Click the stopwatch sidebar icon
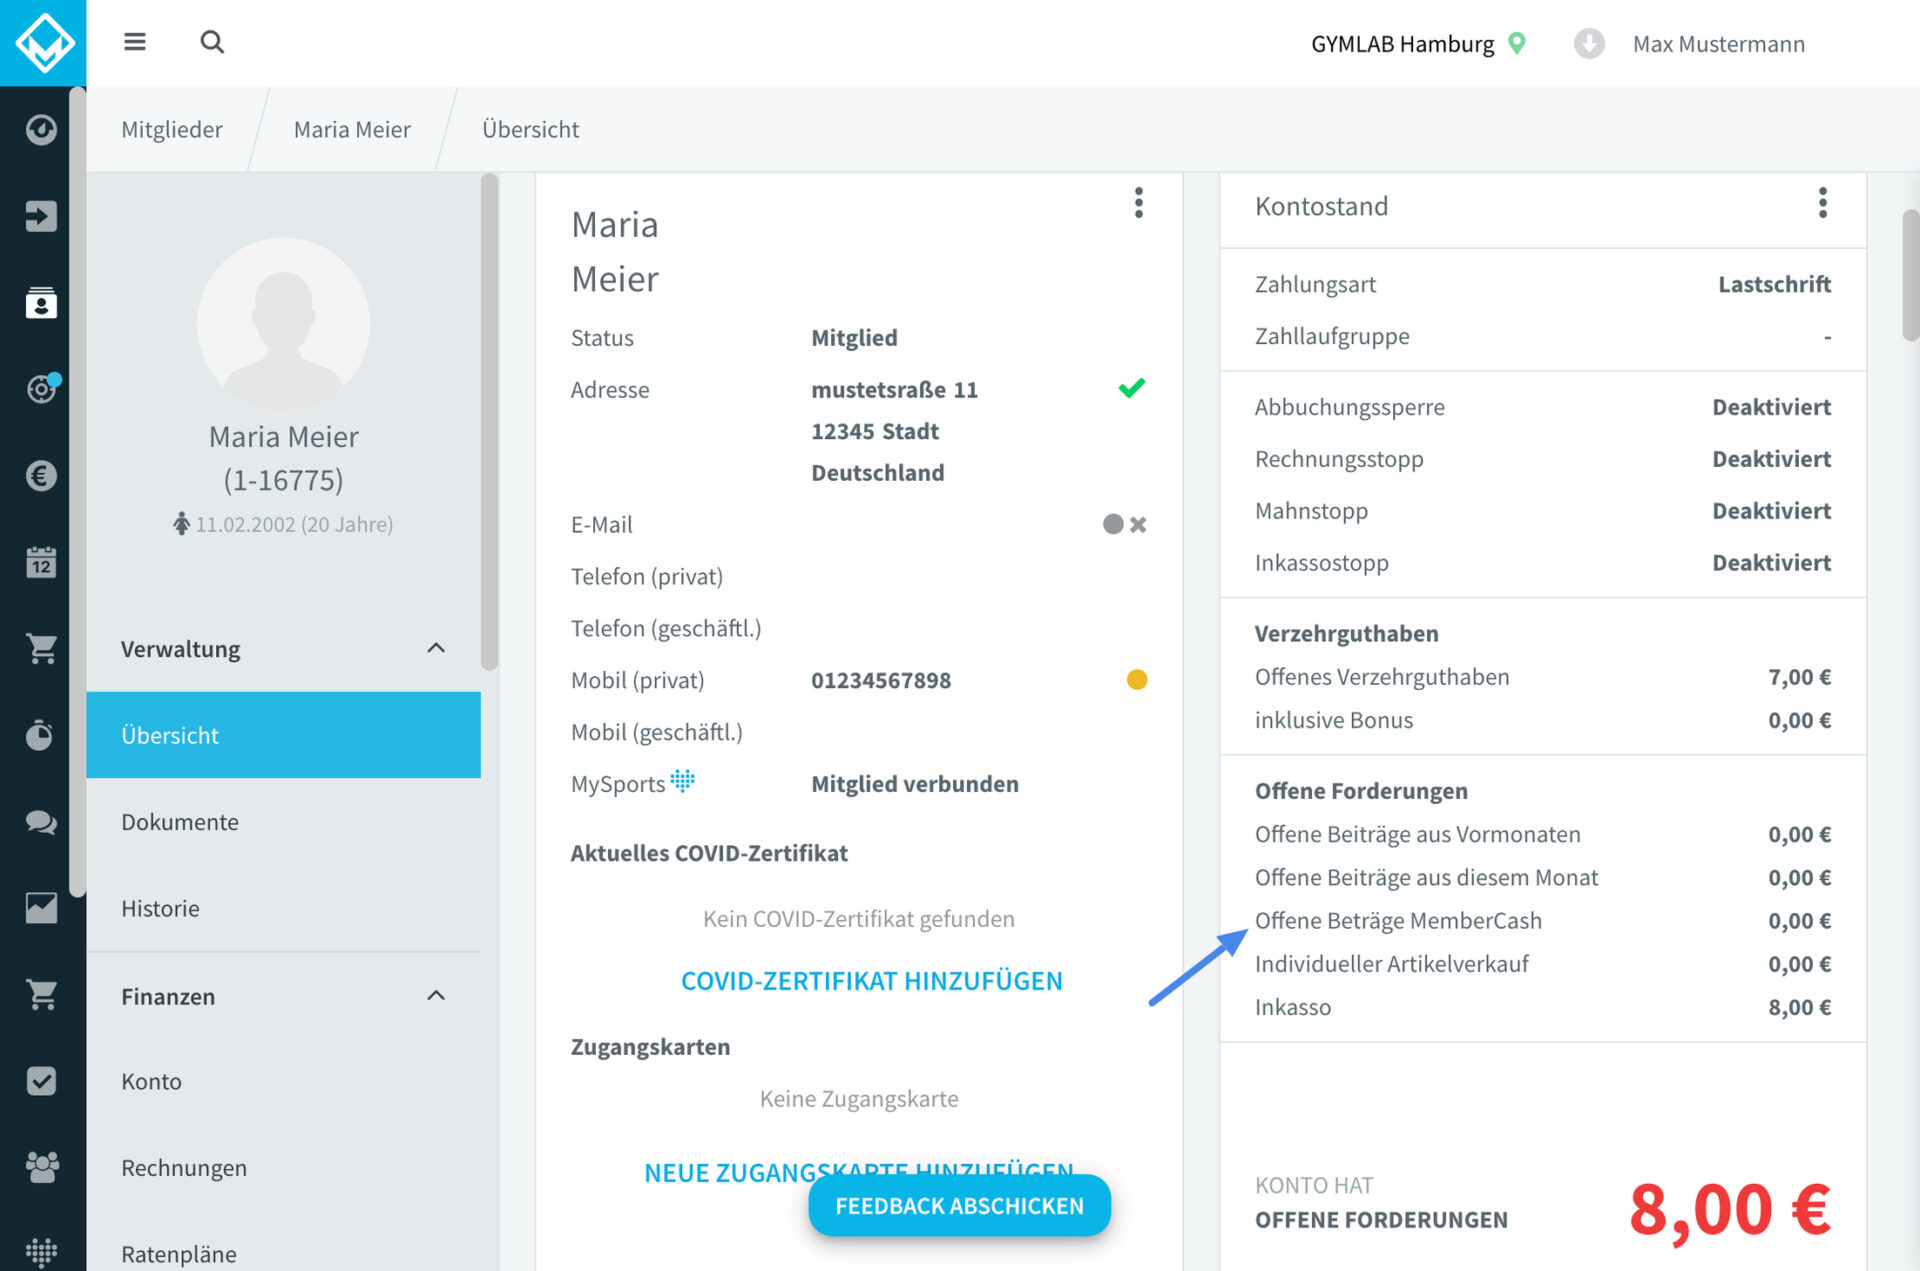 (x=41, y=735)
